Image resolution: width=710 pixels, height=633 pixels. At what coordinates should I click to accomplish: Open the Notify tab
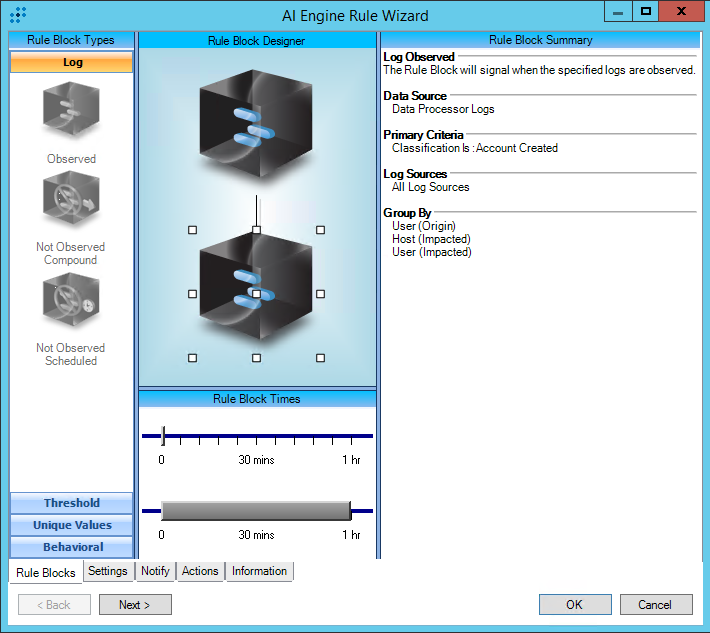tap(155, 571)
